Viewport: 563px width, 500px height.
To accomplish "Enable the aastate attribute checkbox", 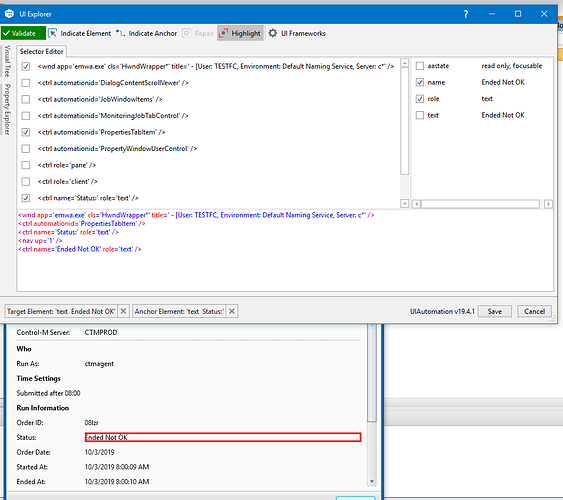I will [420, 66].
